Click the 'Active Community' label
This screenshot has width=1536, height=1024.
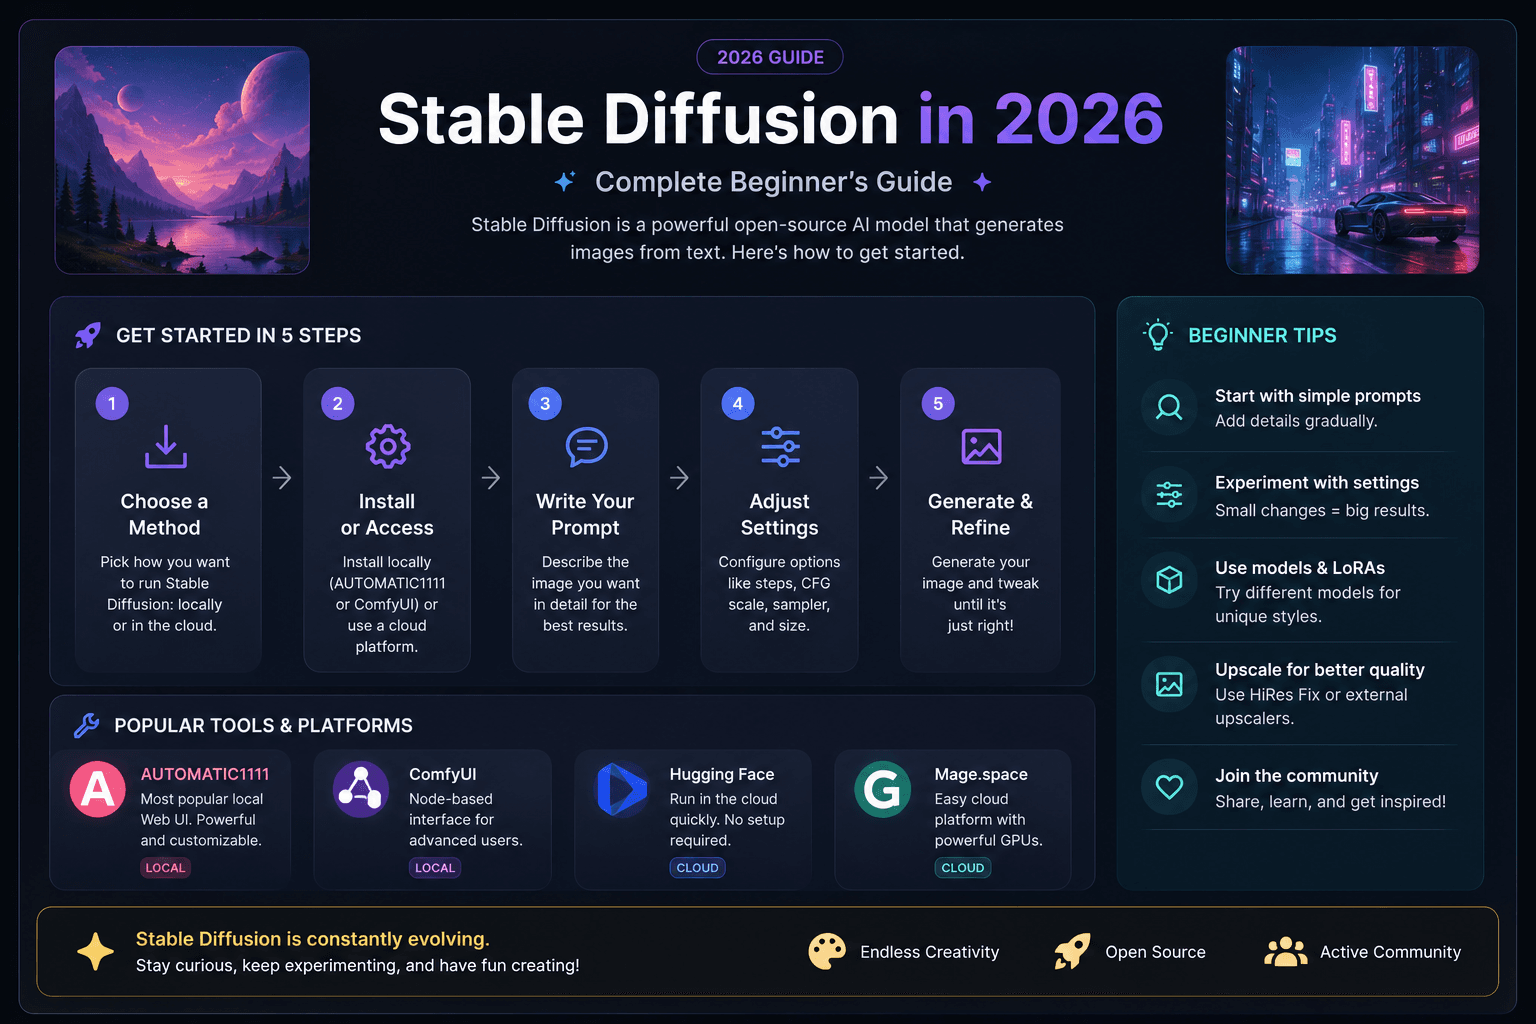pyautogui.click(x=1391, y=952)
